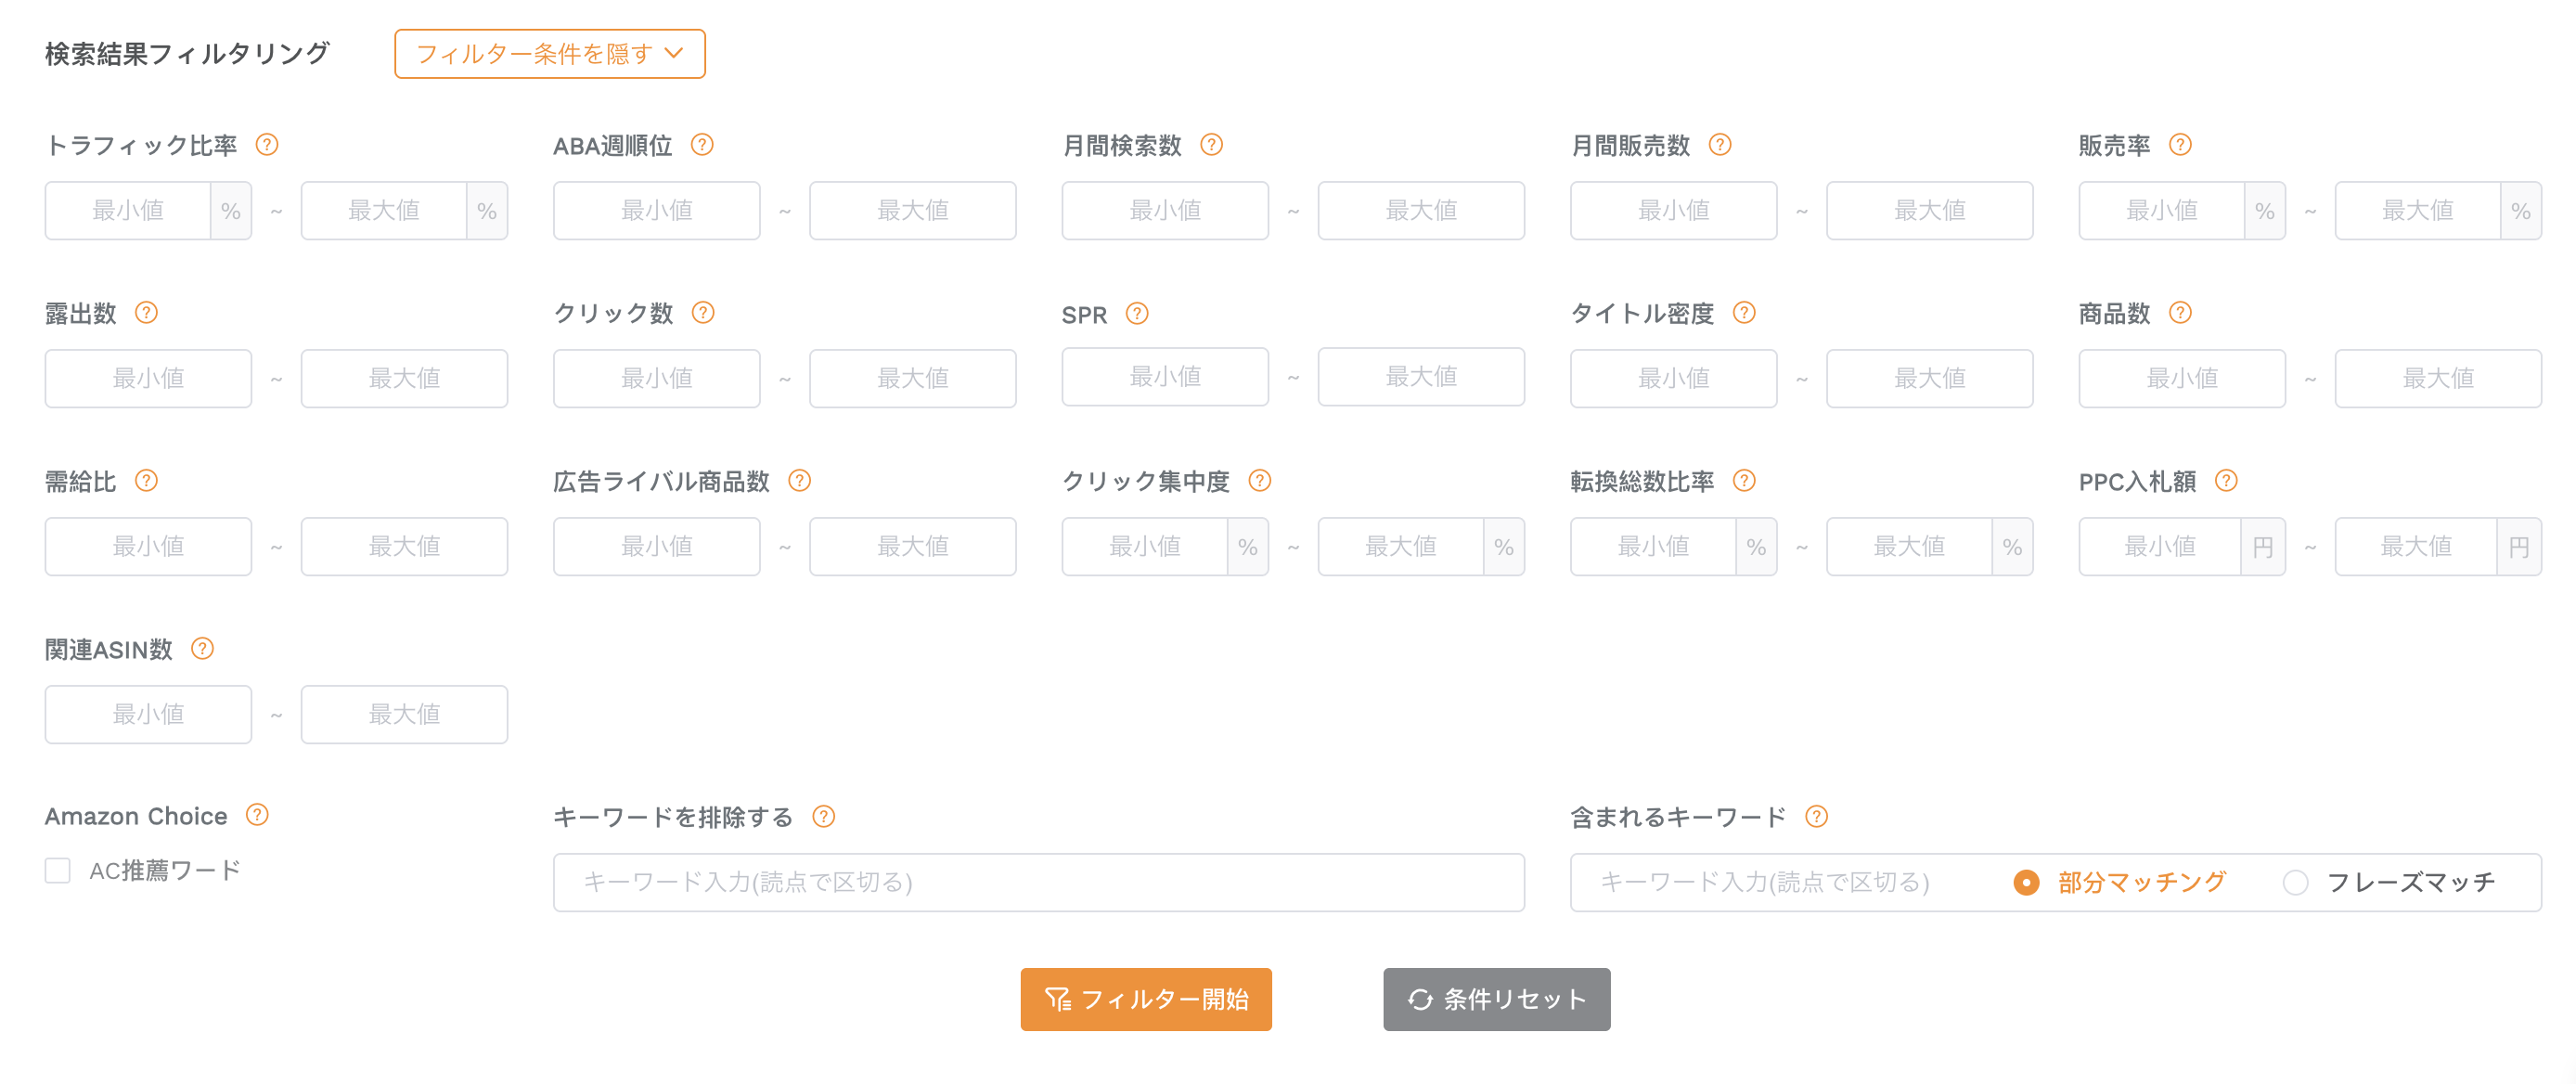Focus ABA週順位 maximum value field

(913, 211)
